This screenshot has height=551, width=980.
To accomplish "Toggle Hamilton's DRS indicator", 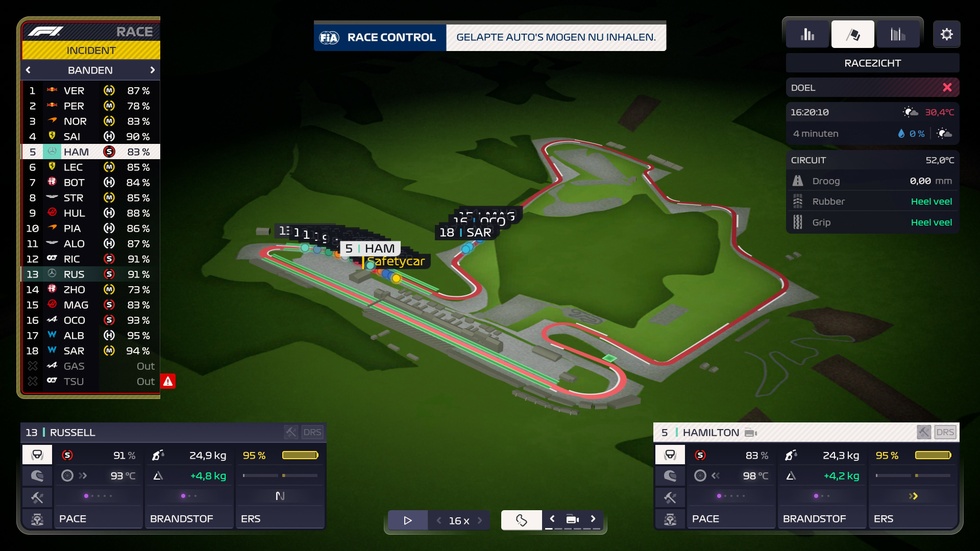I will [x=945, y=432].
